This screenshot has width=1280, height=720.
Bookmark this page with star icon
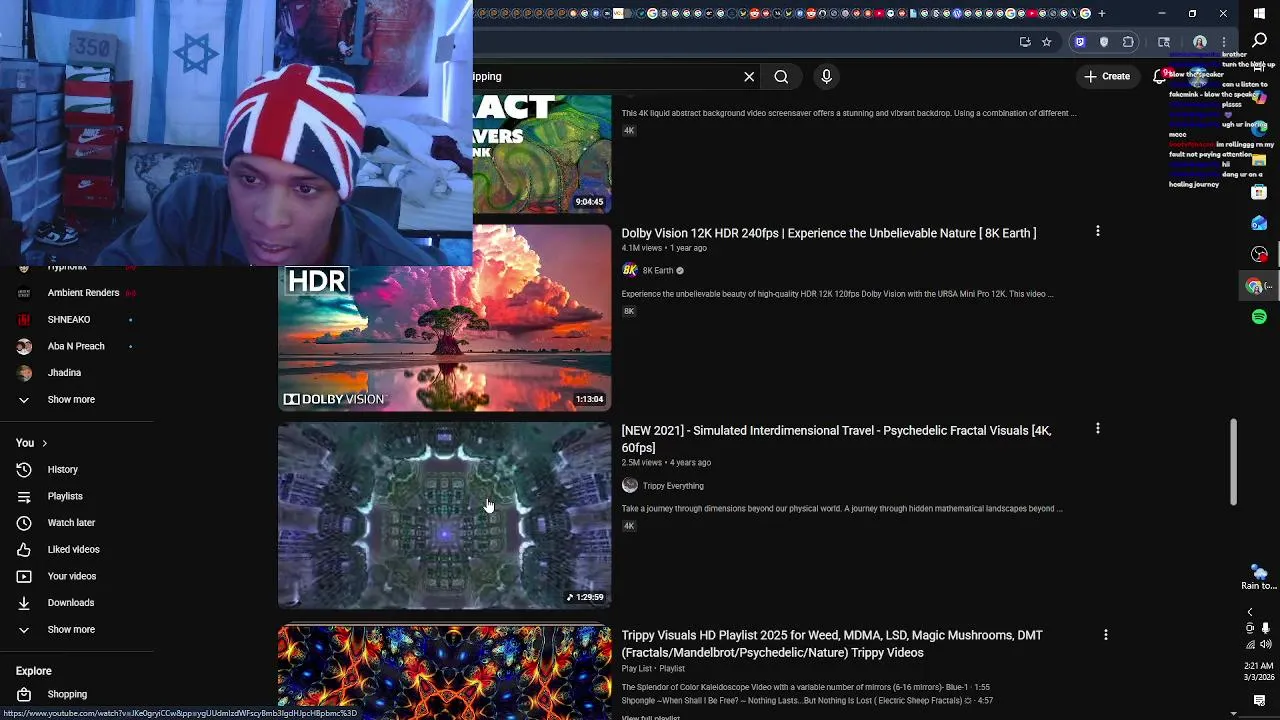point(1046,42)
